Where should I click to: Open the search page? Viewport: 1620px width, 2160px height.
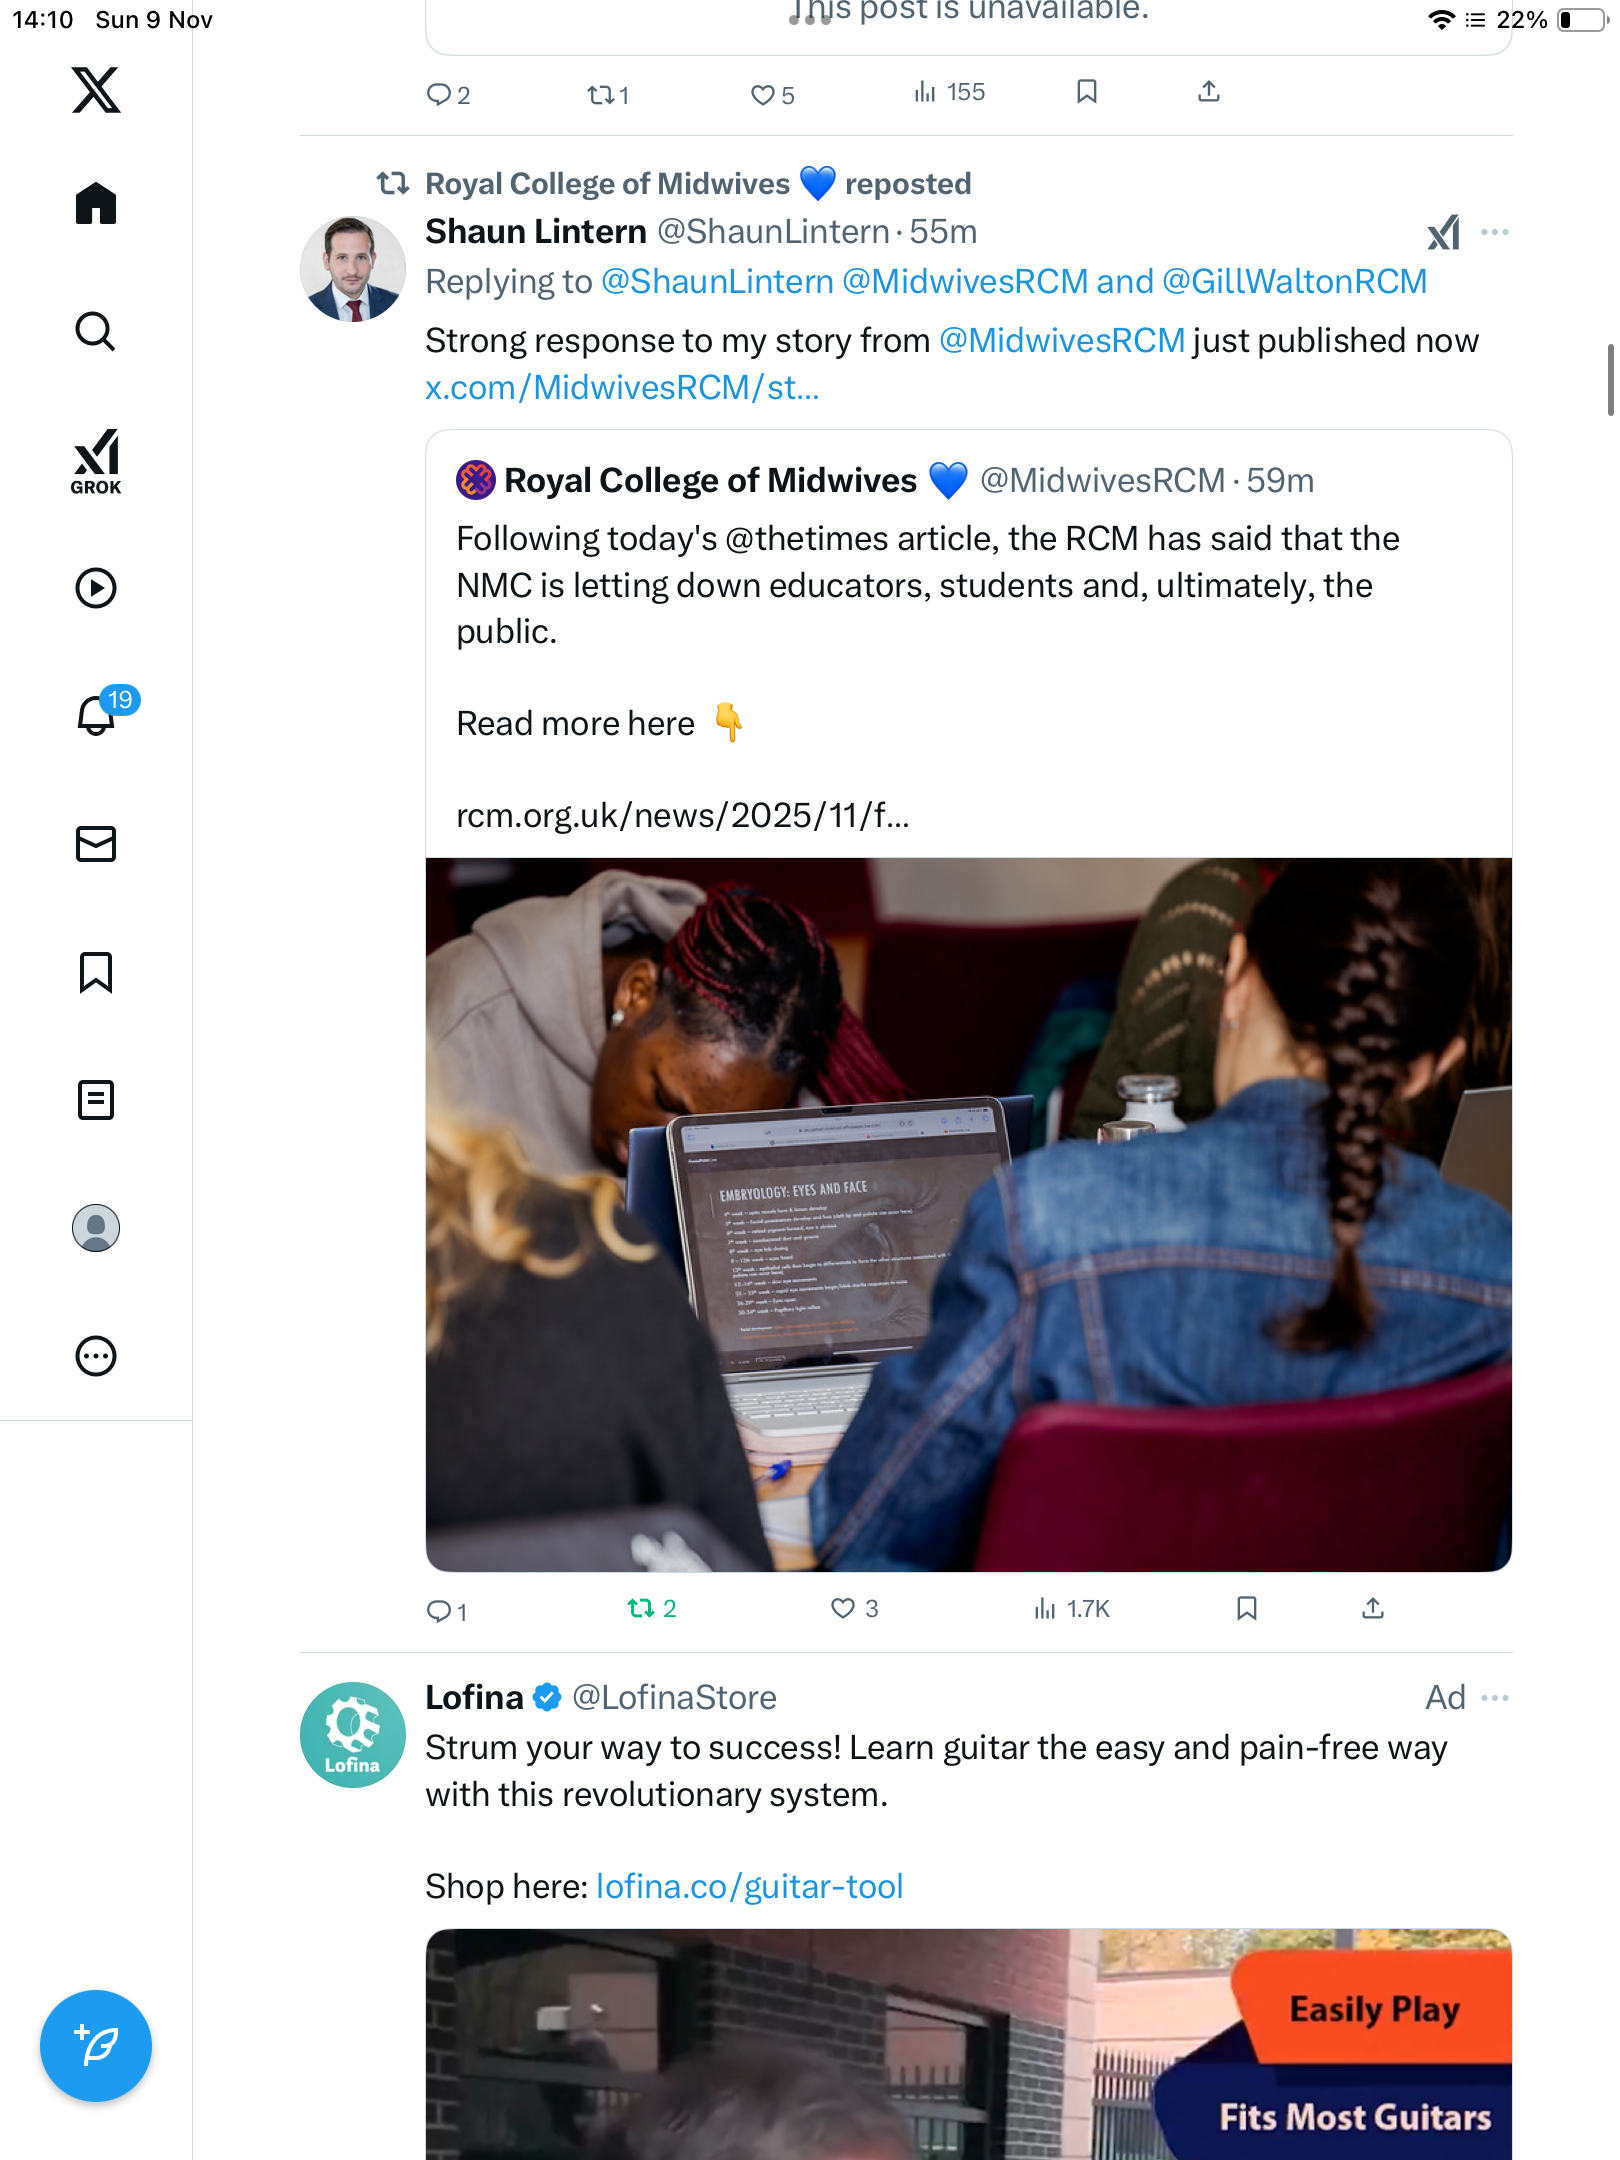(x=96, y=331)
